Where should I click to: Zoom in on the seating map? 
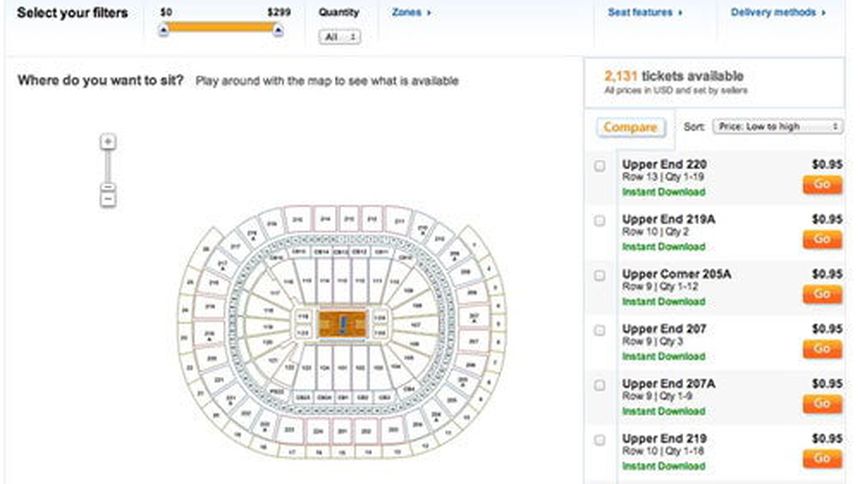[x=108, y=142]
